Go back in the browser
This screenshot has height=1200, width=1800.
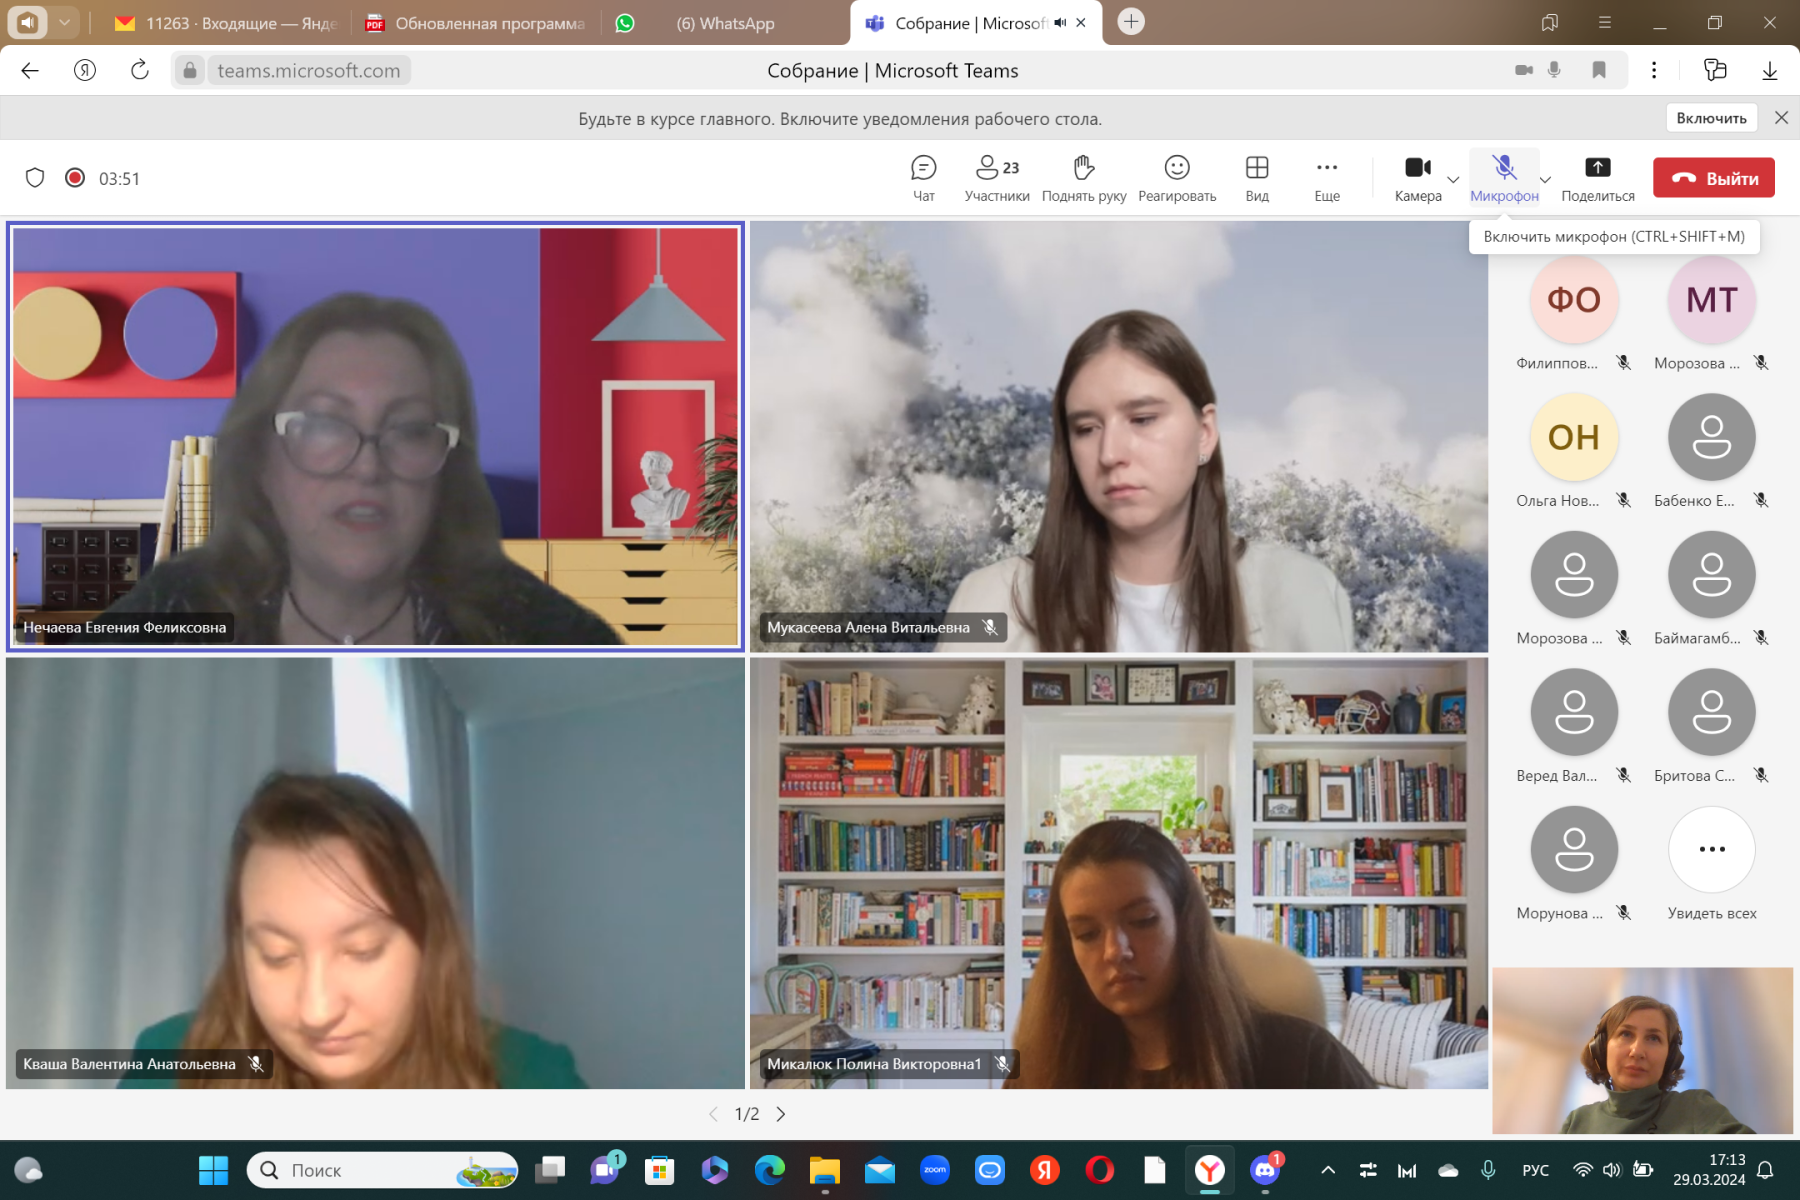pos(30,70)
